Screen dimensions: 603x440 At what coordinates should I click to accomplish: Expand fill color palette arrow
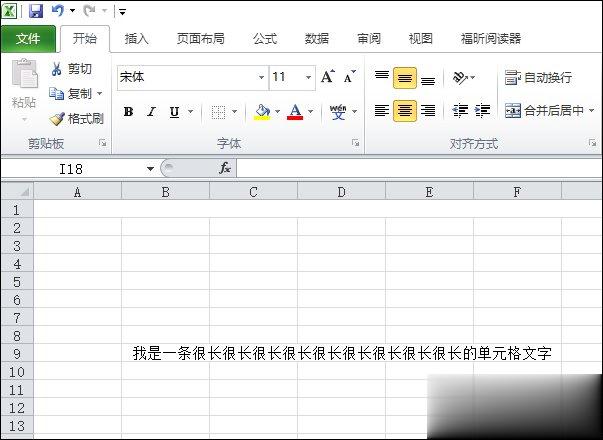(x=278, y=112)
